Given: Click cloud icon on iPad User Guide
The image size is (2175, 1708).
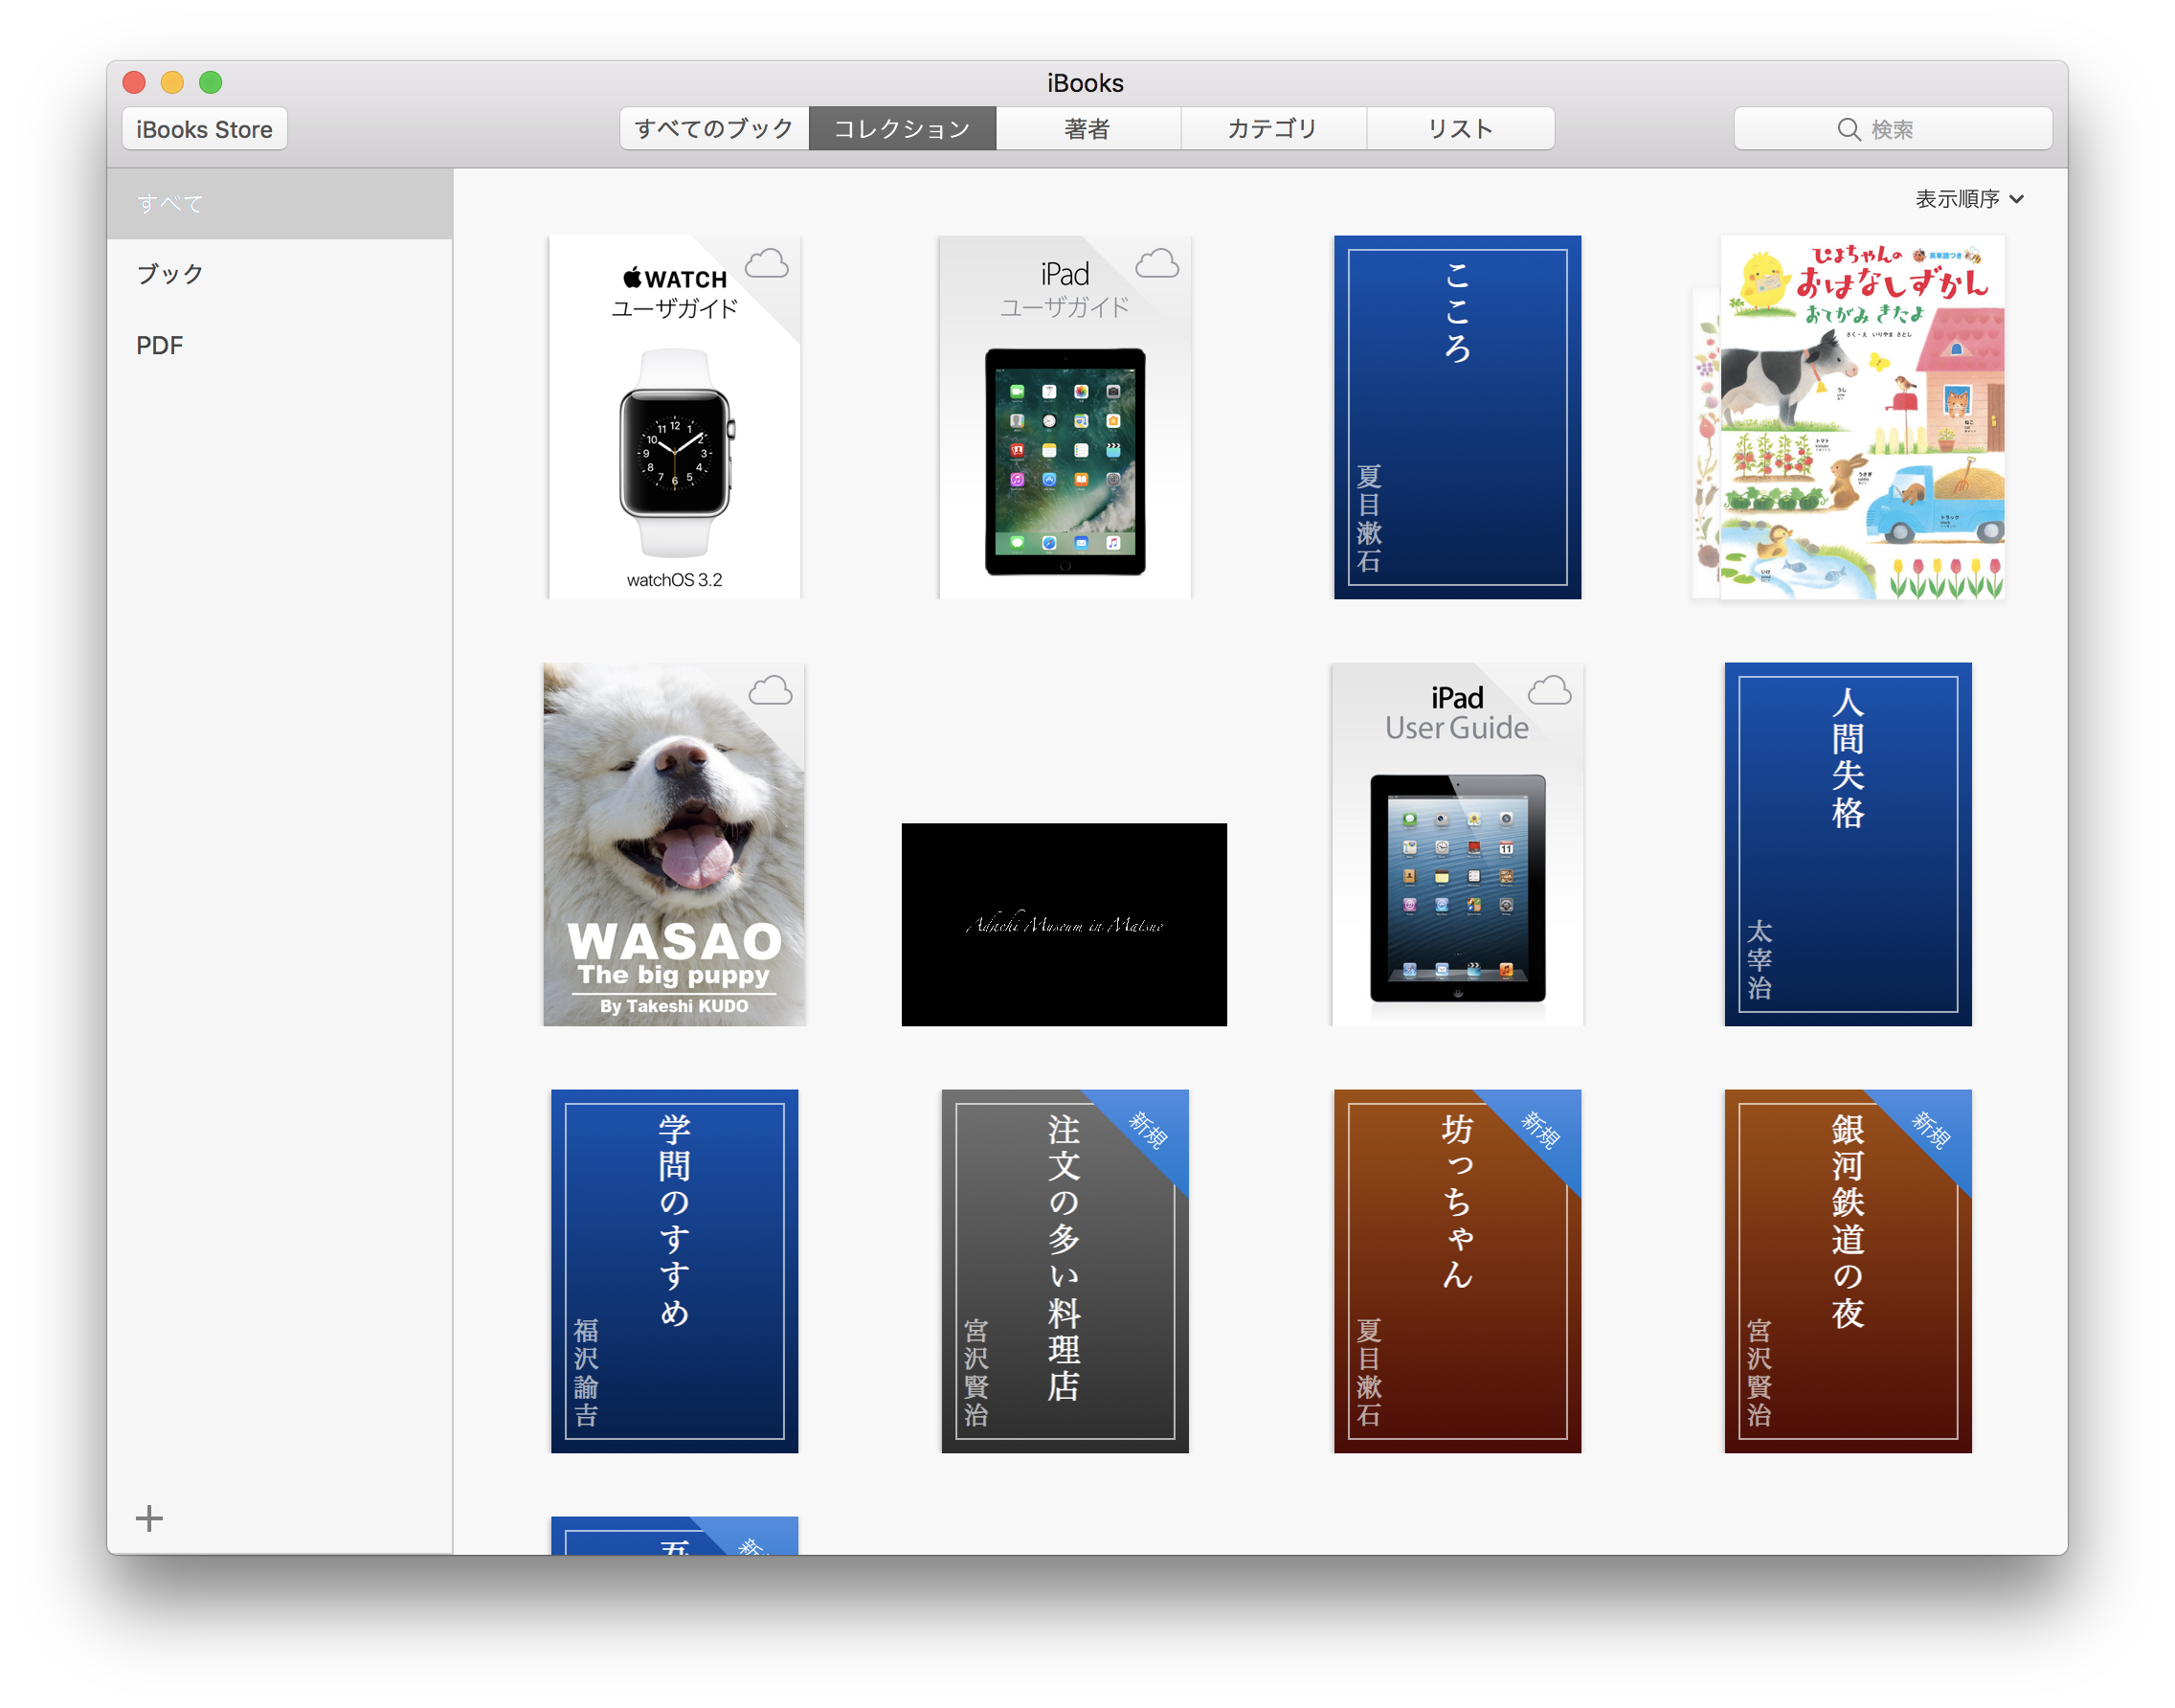Looking at the screenshot, I should [x=1549, y=691].
